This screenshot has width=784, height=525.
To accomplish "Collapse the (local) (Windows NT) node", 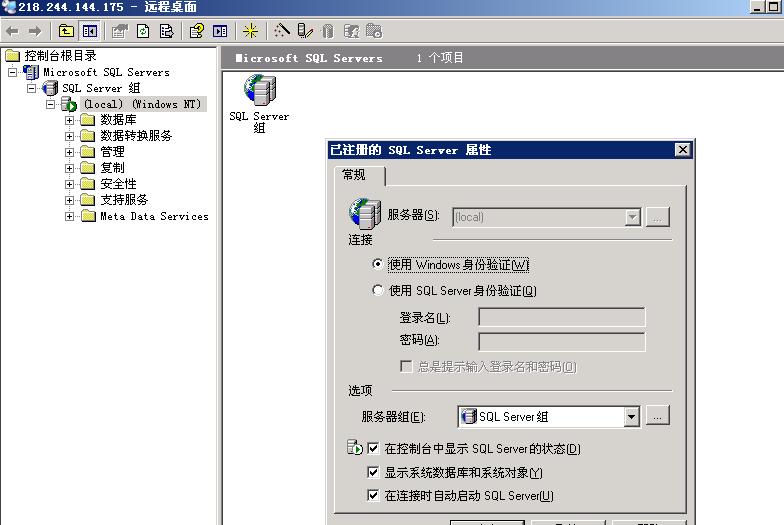I will (50, 104).
